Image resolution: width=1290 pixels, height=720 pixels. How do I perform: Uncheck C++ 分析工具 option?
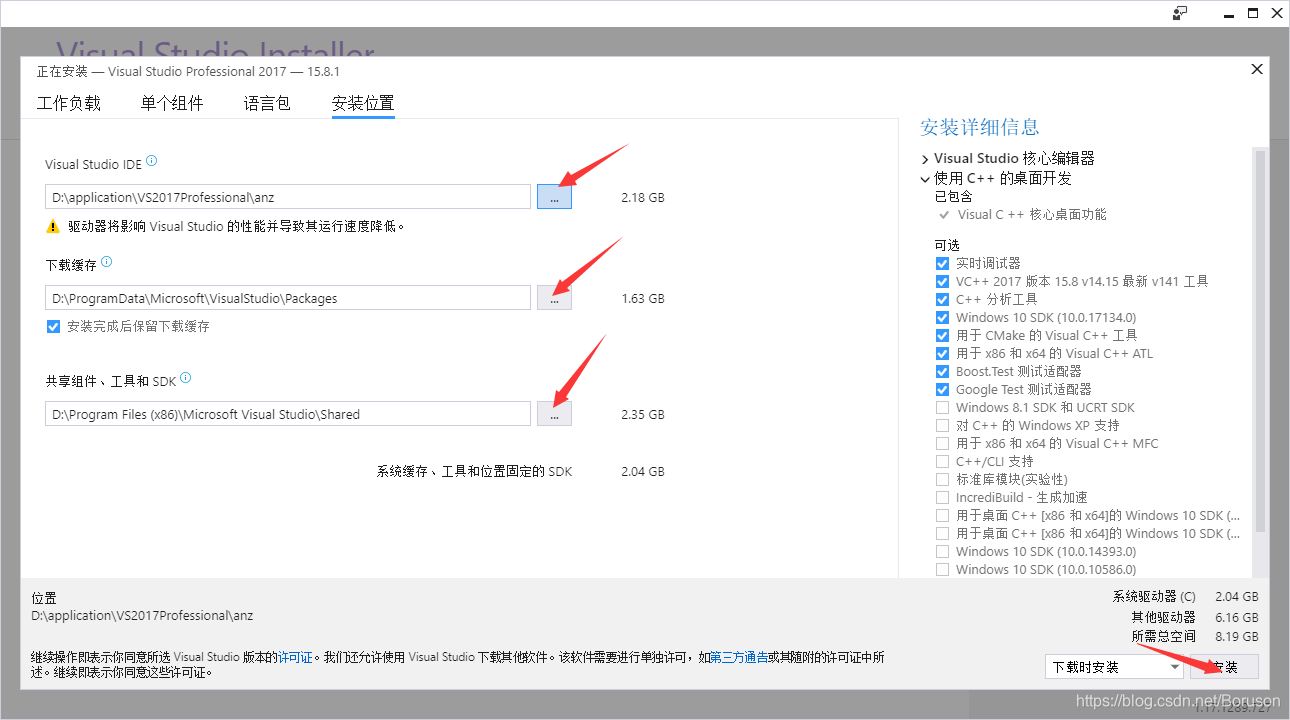(x=942, y=299)
